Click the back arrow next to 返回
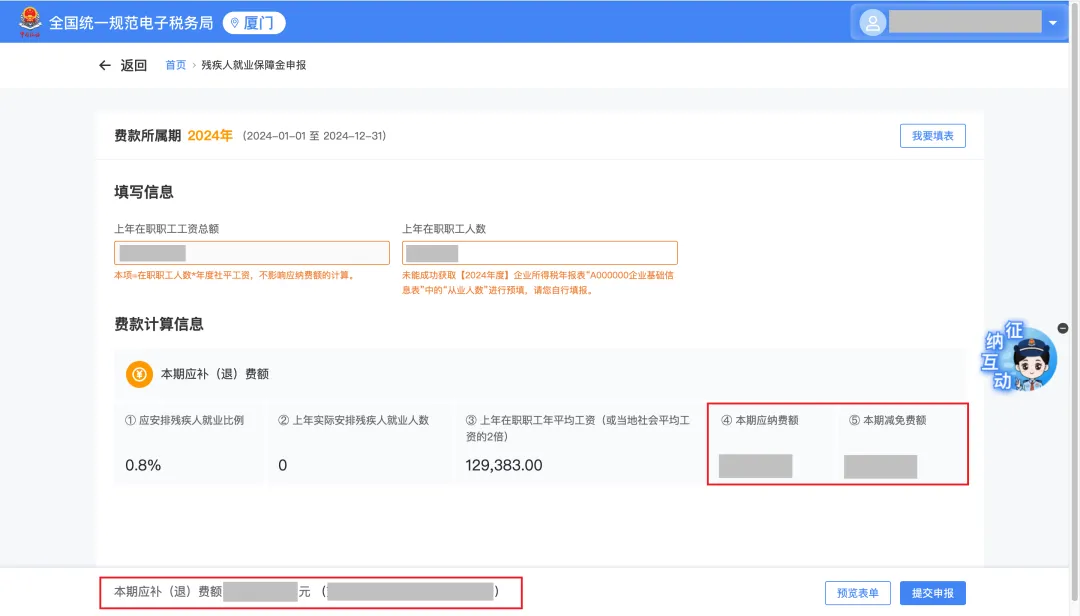This screenshot has height=616, width=1080. (x=105, y=65)
